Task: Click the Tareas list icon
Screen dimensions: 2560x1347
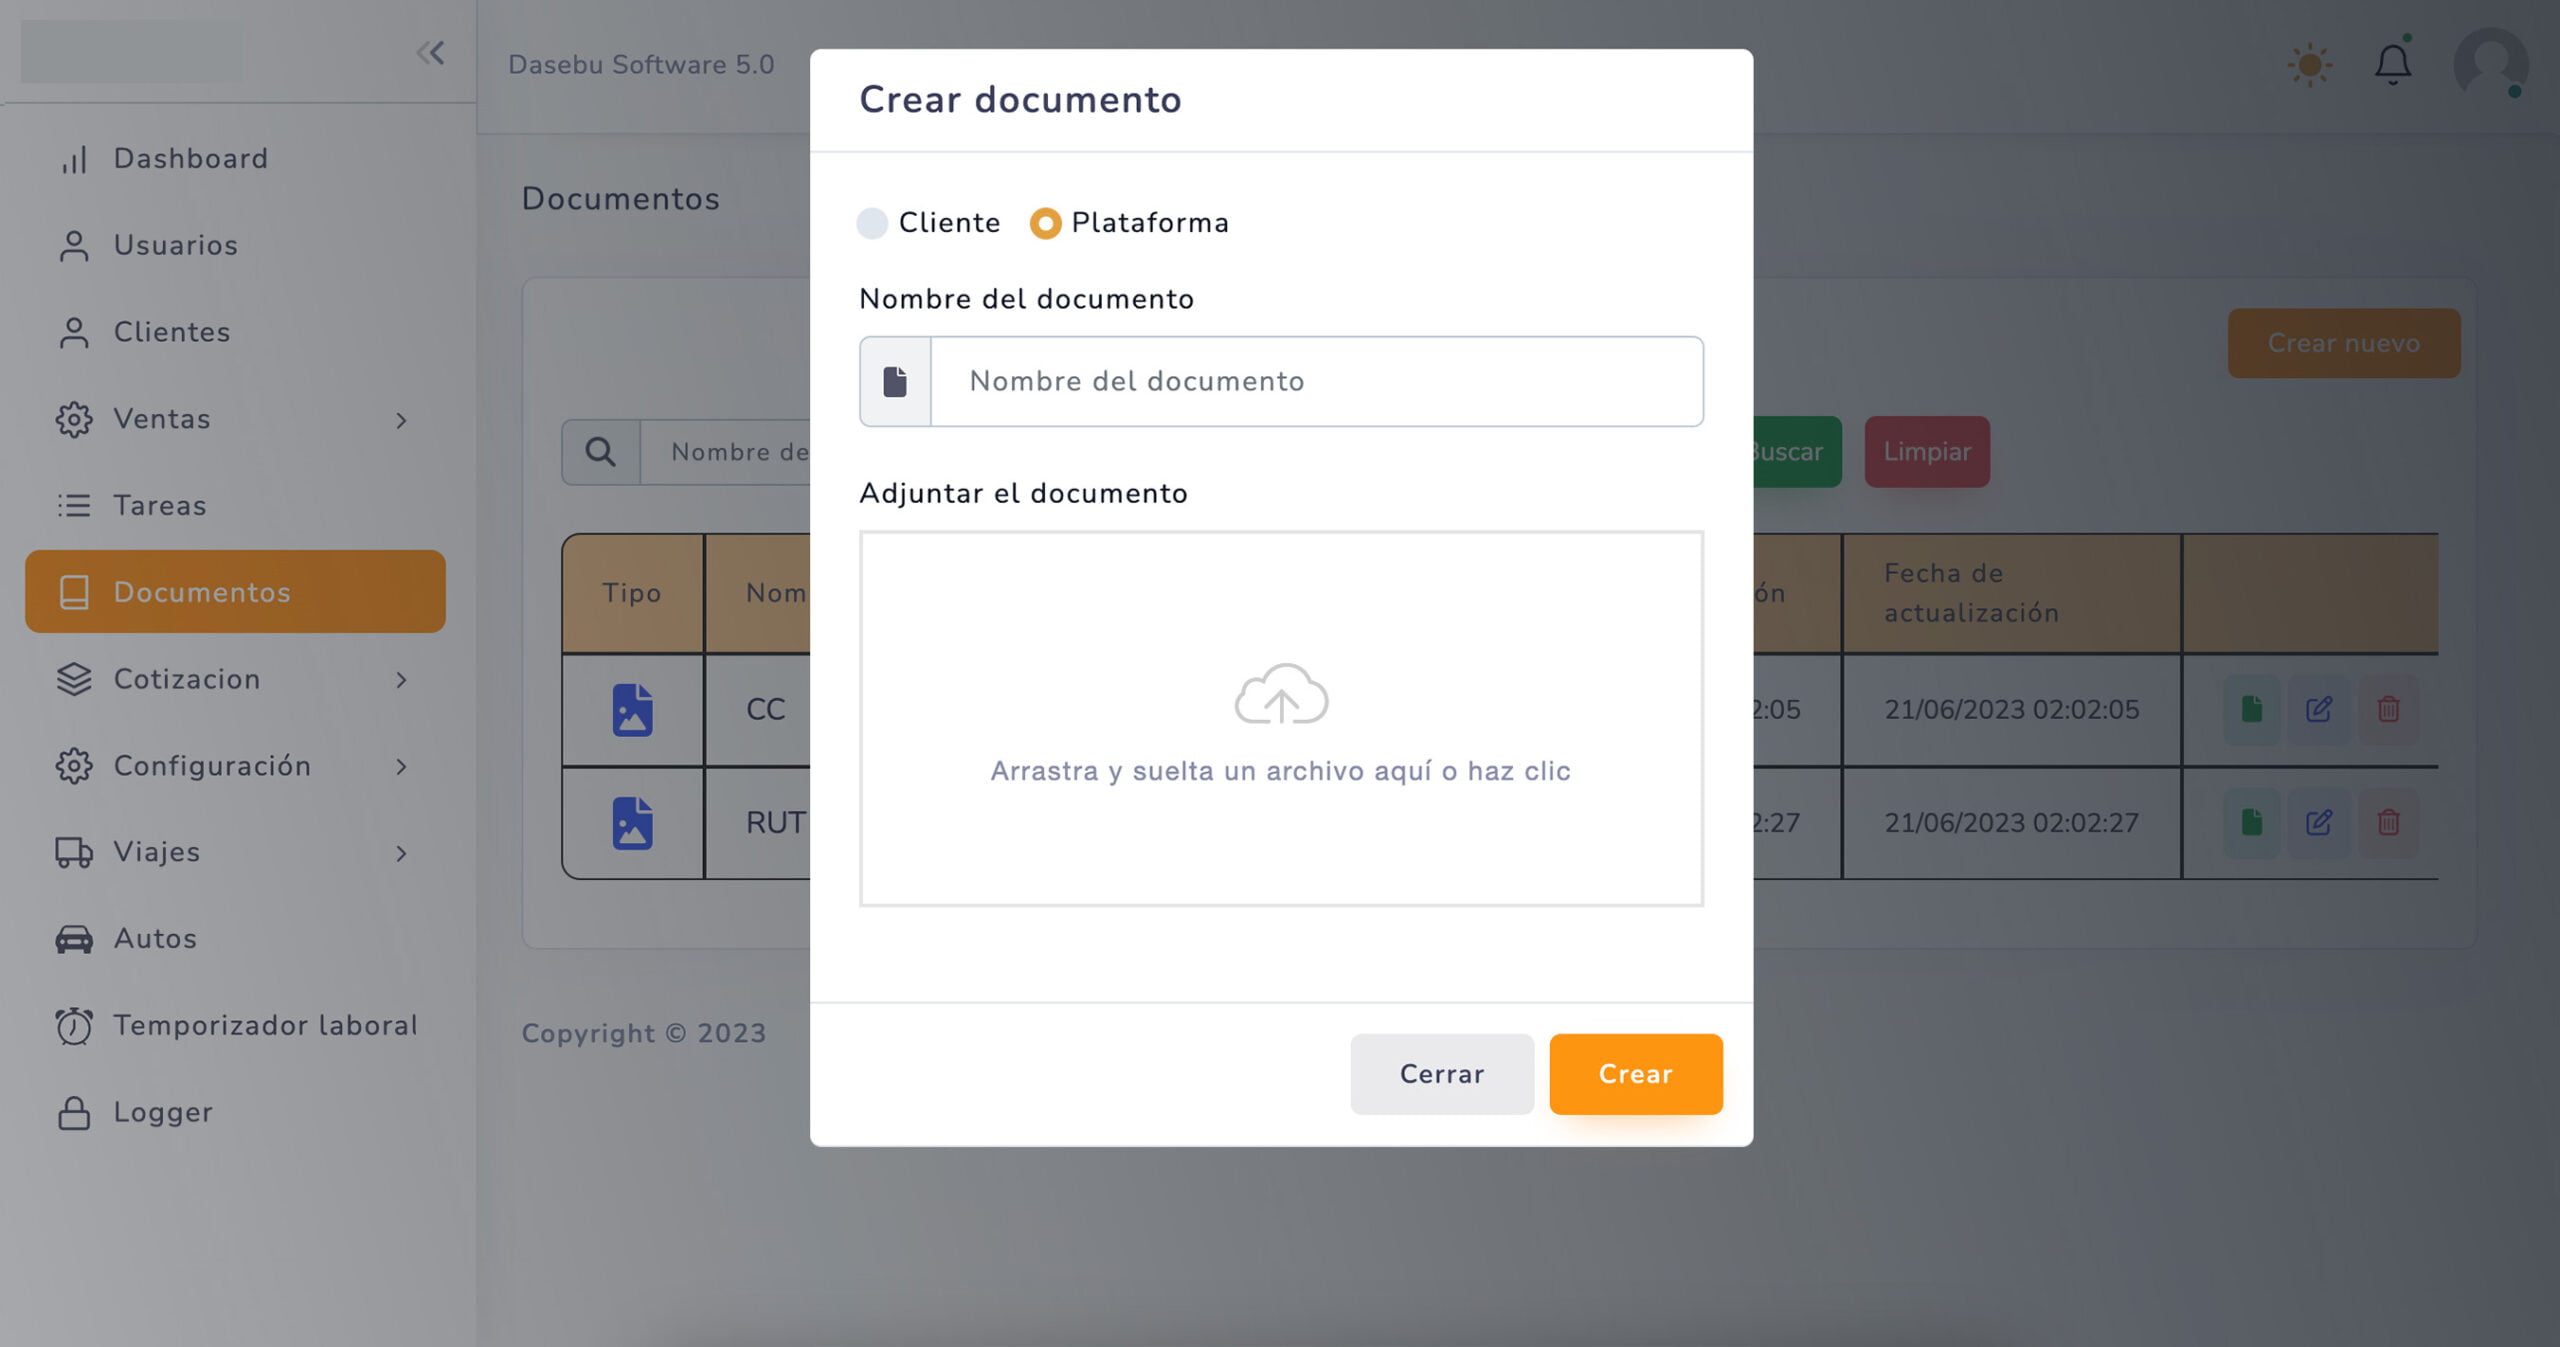Action: click(74, 506)
